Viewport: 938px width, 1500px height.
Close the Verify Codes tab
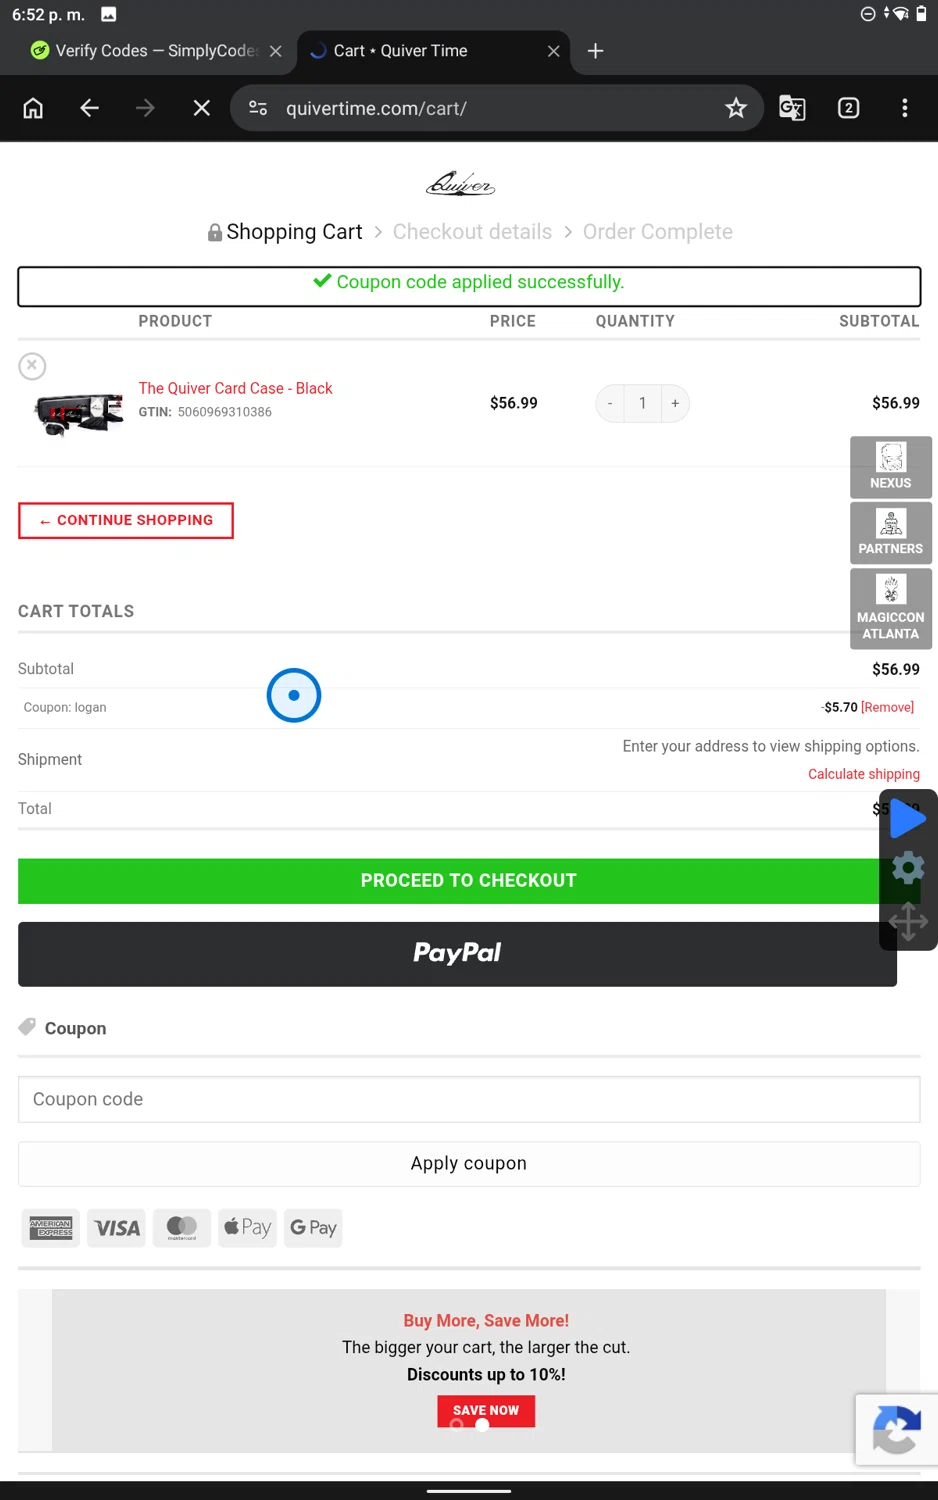276,51
